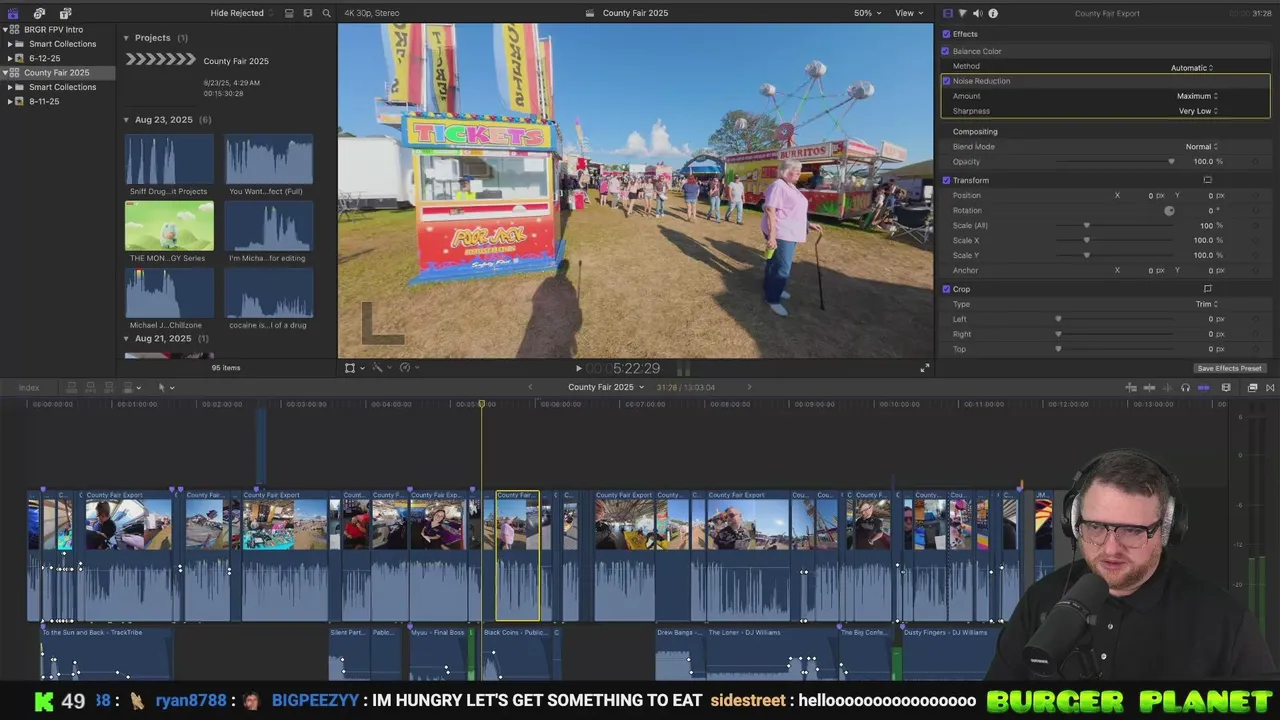
Task: Open Balance Color Method Automatic dropdown
Action: 1192,68
